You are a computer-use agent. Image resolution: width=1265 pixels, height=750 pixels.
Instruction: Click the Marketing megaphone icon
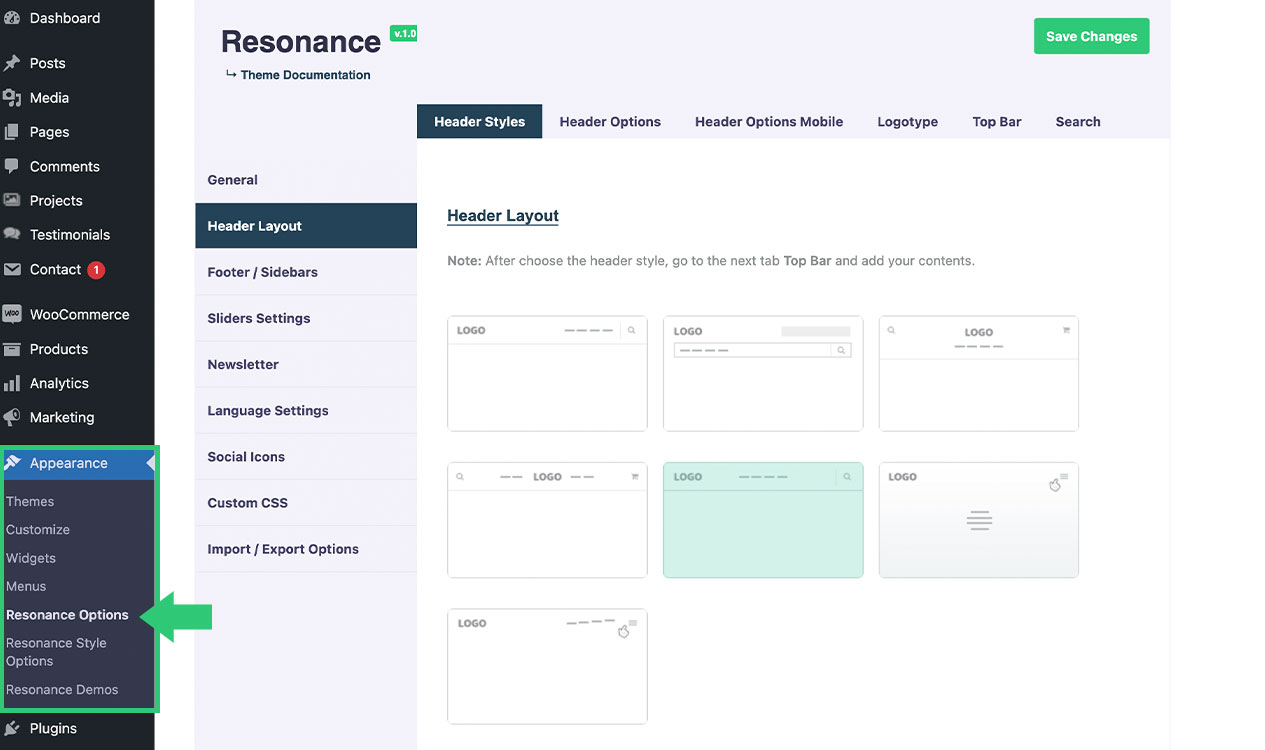[x=12, y=417]
